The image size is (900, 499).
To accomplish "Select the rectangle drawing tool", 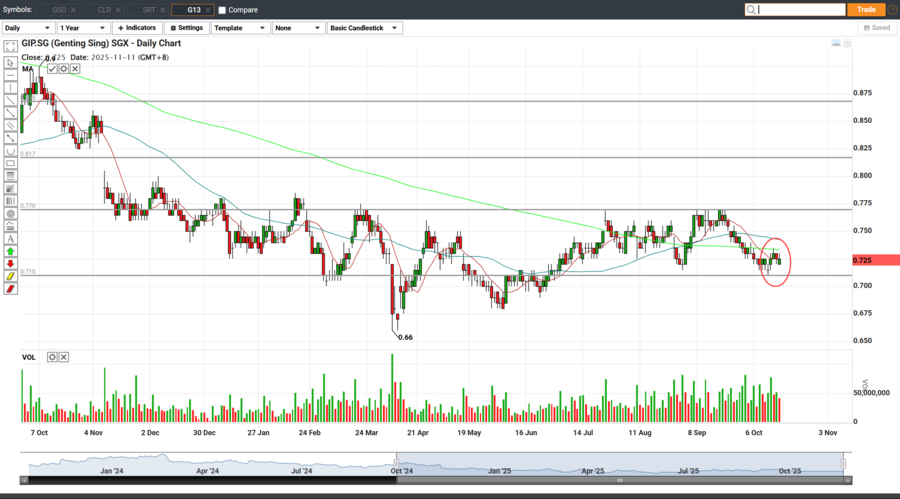I will pos(10,163).
